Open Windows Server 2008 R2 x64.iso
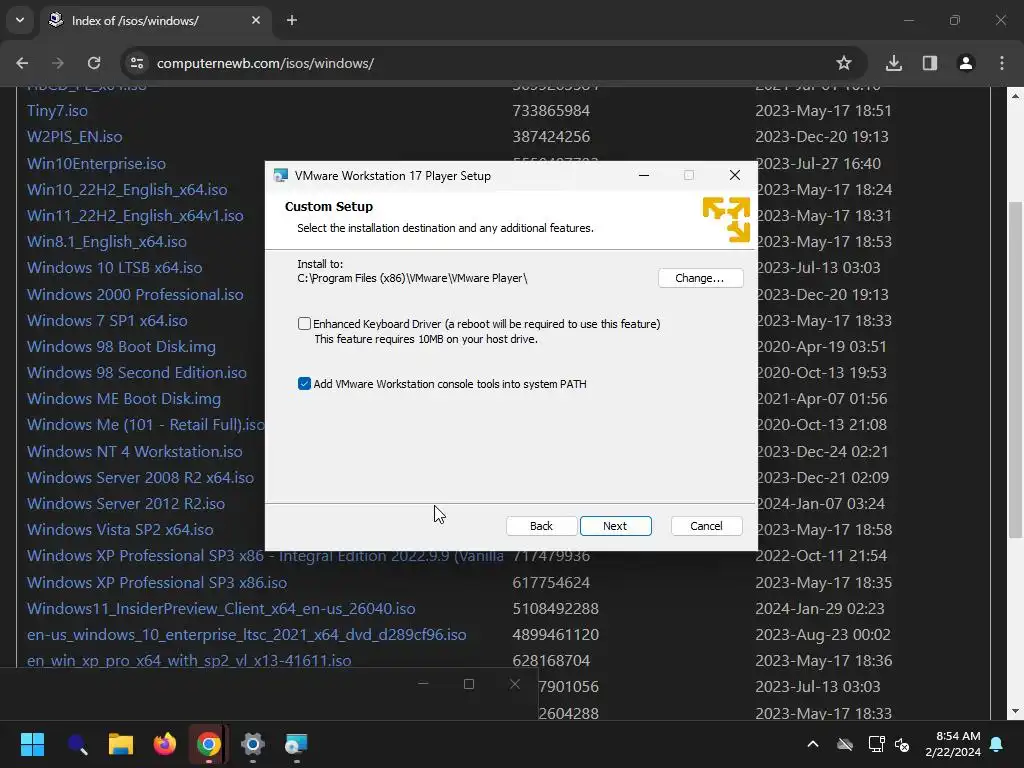The height and width of the screenshot is (768, 1024). pos(140,477)
